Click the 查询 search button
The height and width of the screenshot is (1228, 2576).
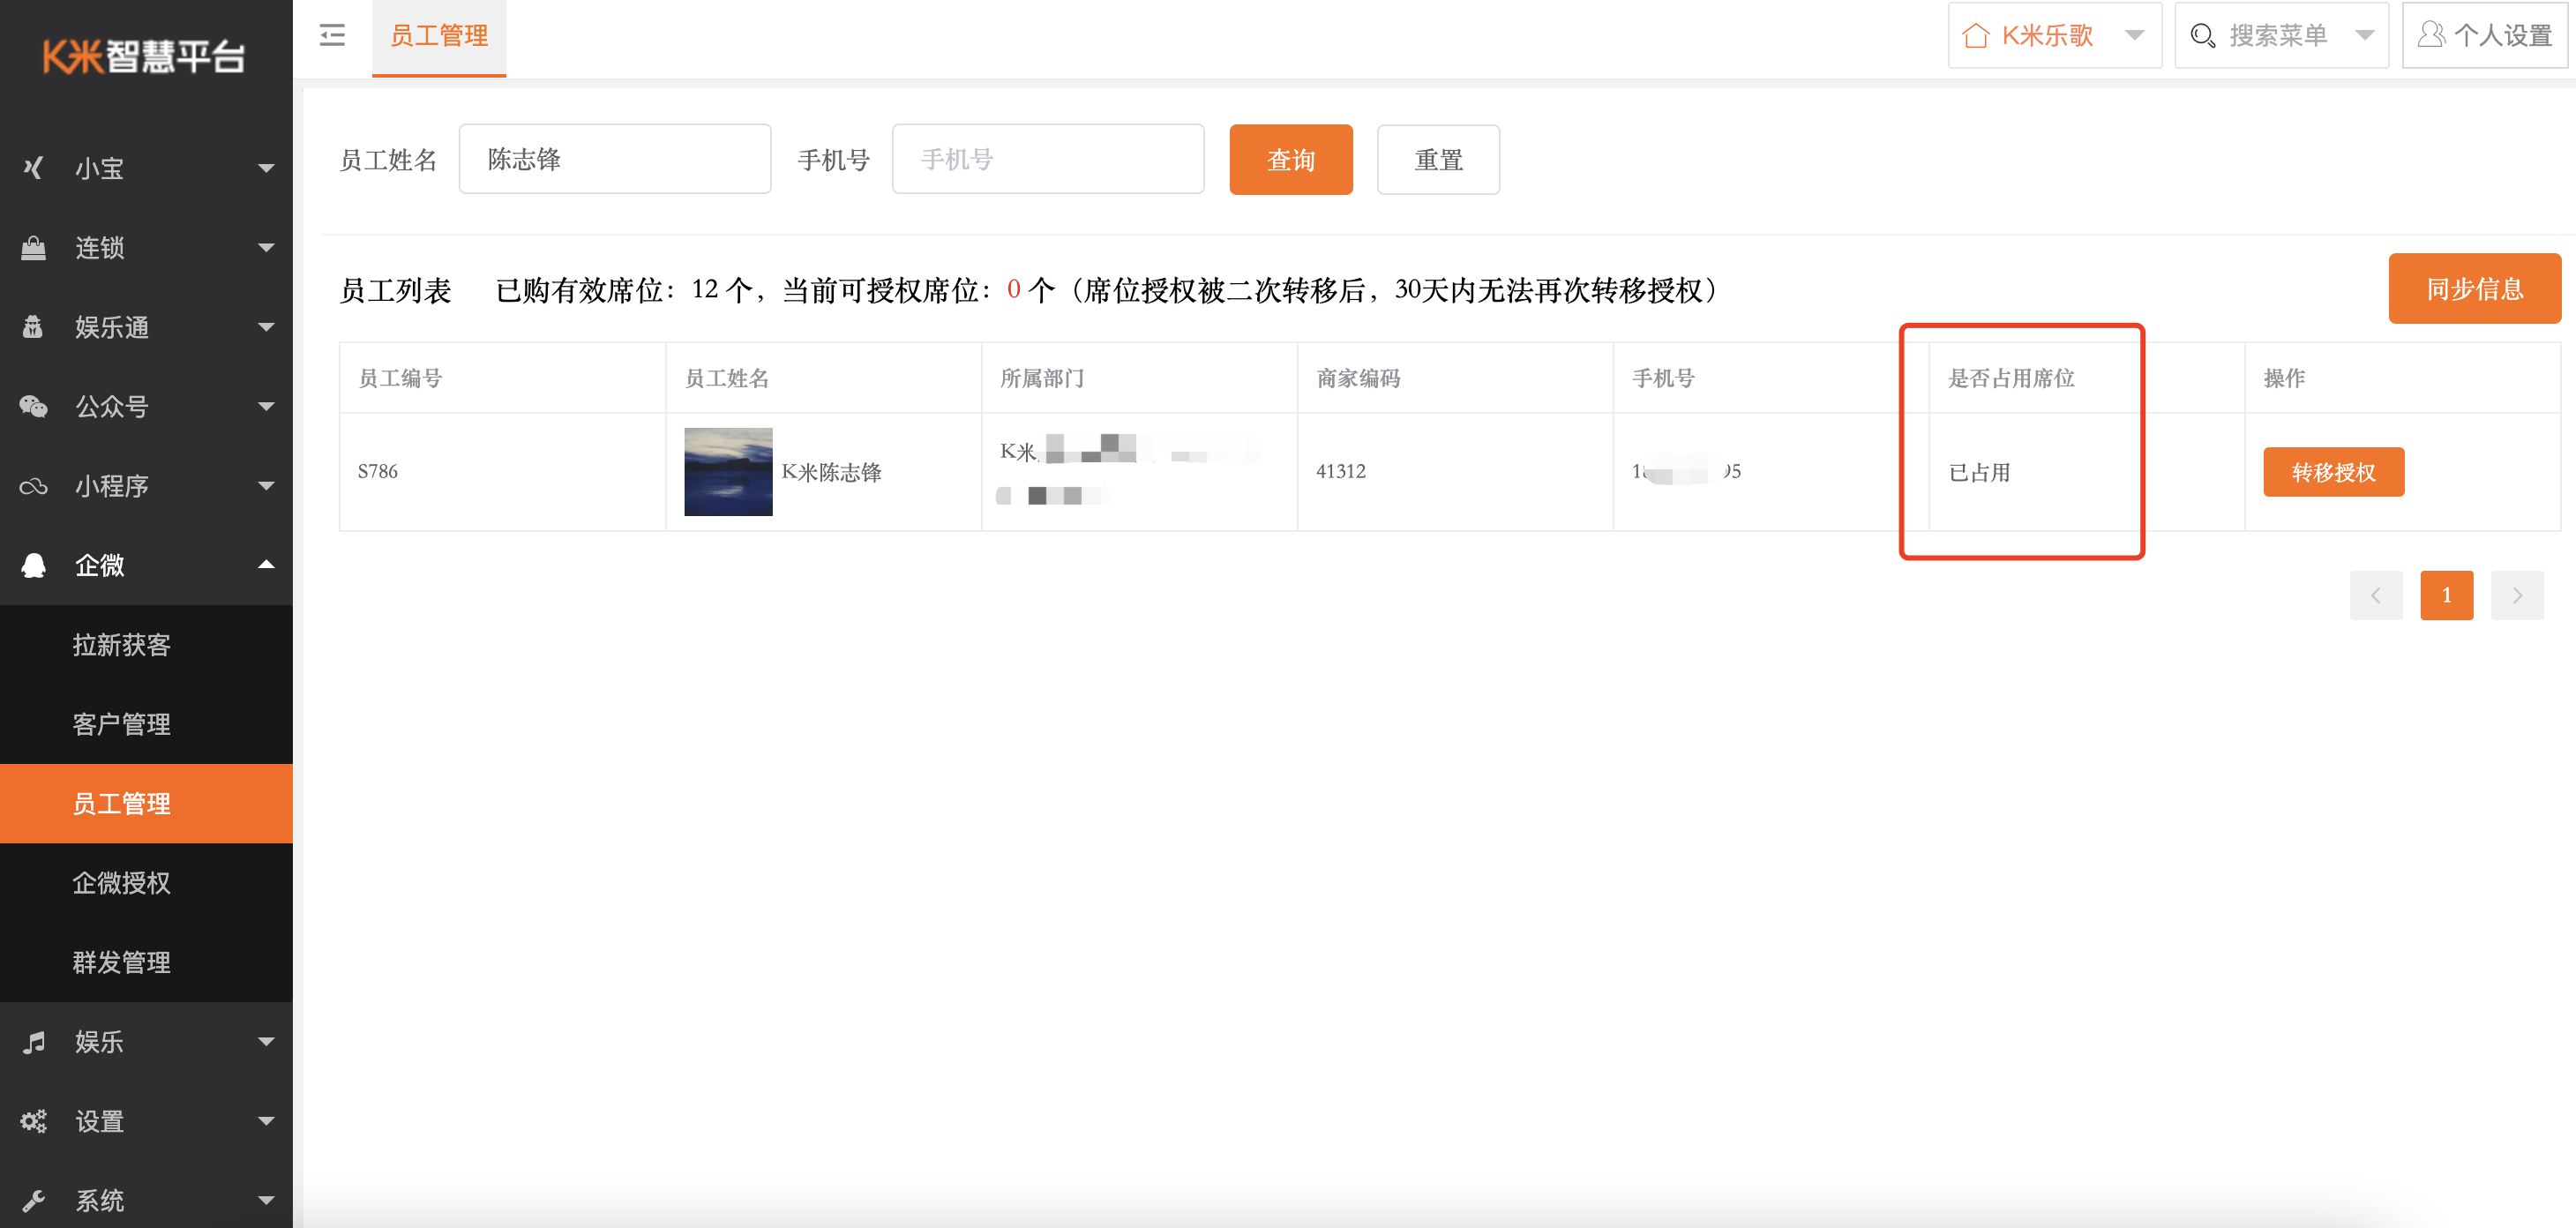[1292, 160]
